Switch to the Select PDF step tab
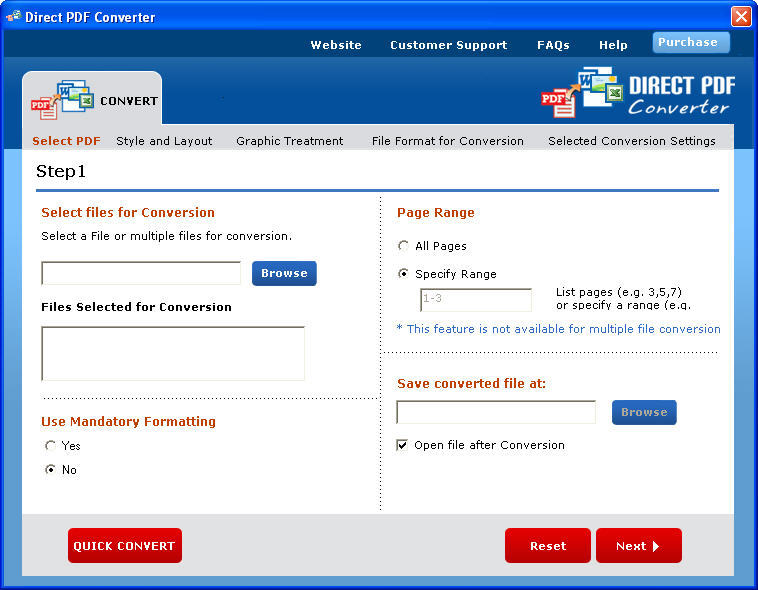The width and height of the screenshot is (758, 590). pos(66,141)
